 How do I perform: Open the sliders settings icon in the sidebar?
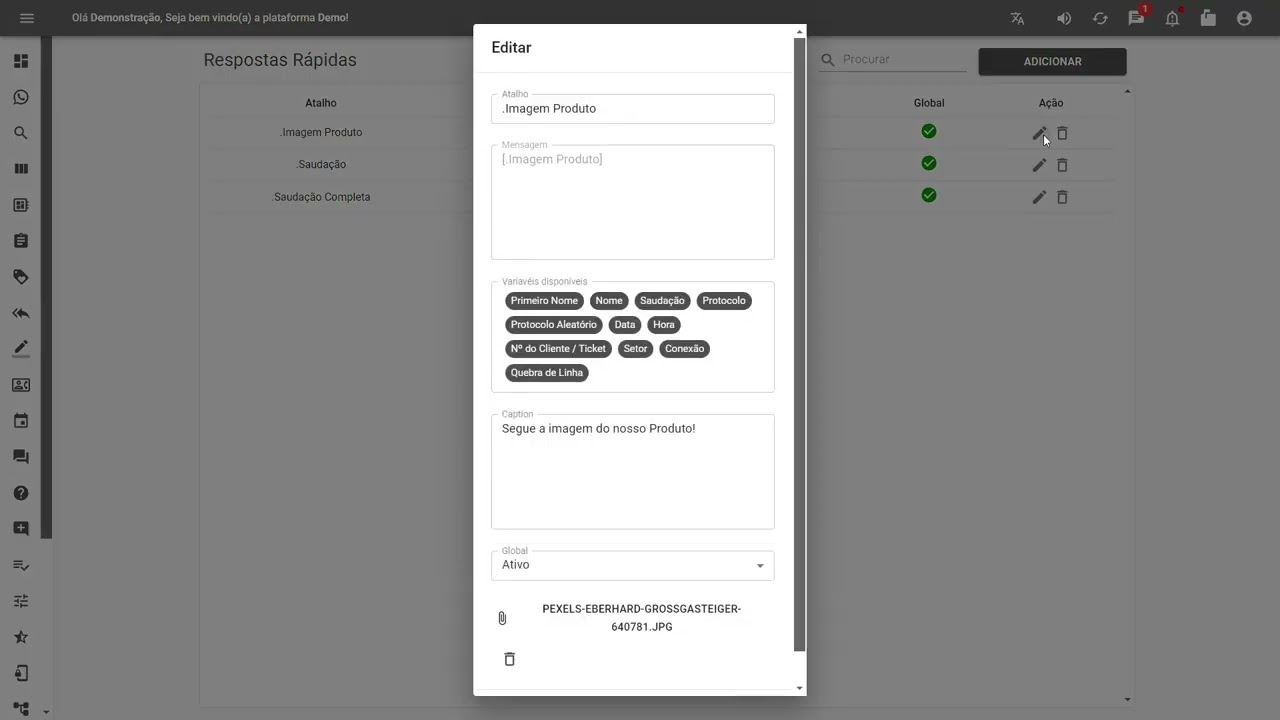click(21, 601)
